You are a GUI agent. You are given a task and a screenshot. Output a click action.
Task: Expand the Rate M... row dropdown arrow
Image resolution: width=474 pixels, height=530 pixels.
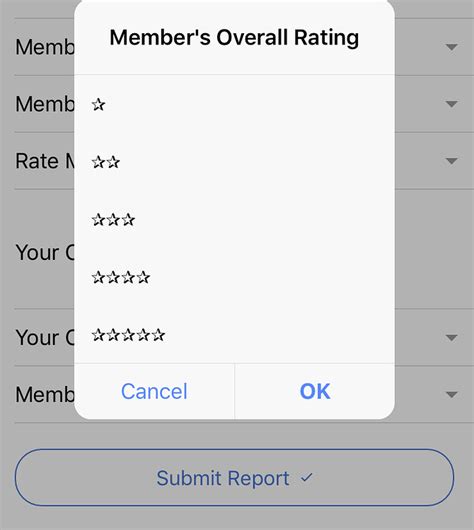coord(451,161)
